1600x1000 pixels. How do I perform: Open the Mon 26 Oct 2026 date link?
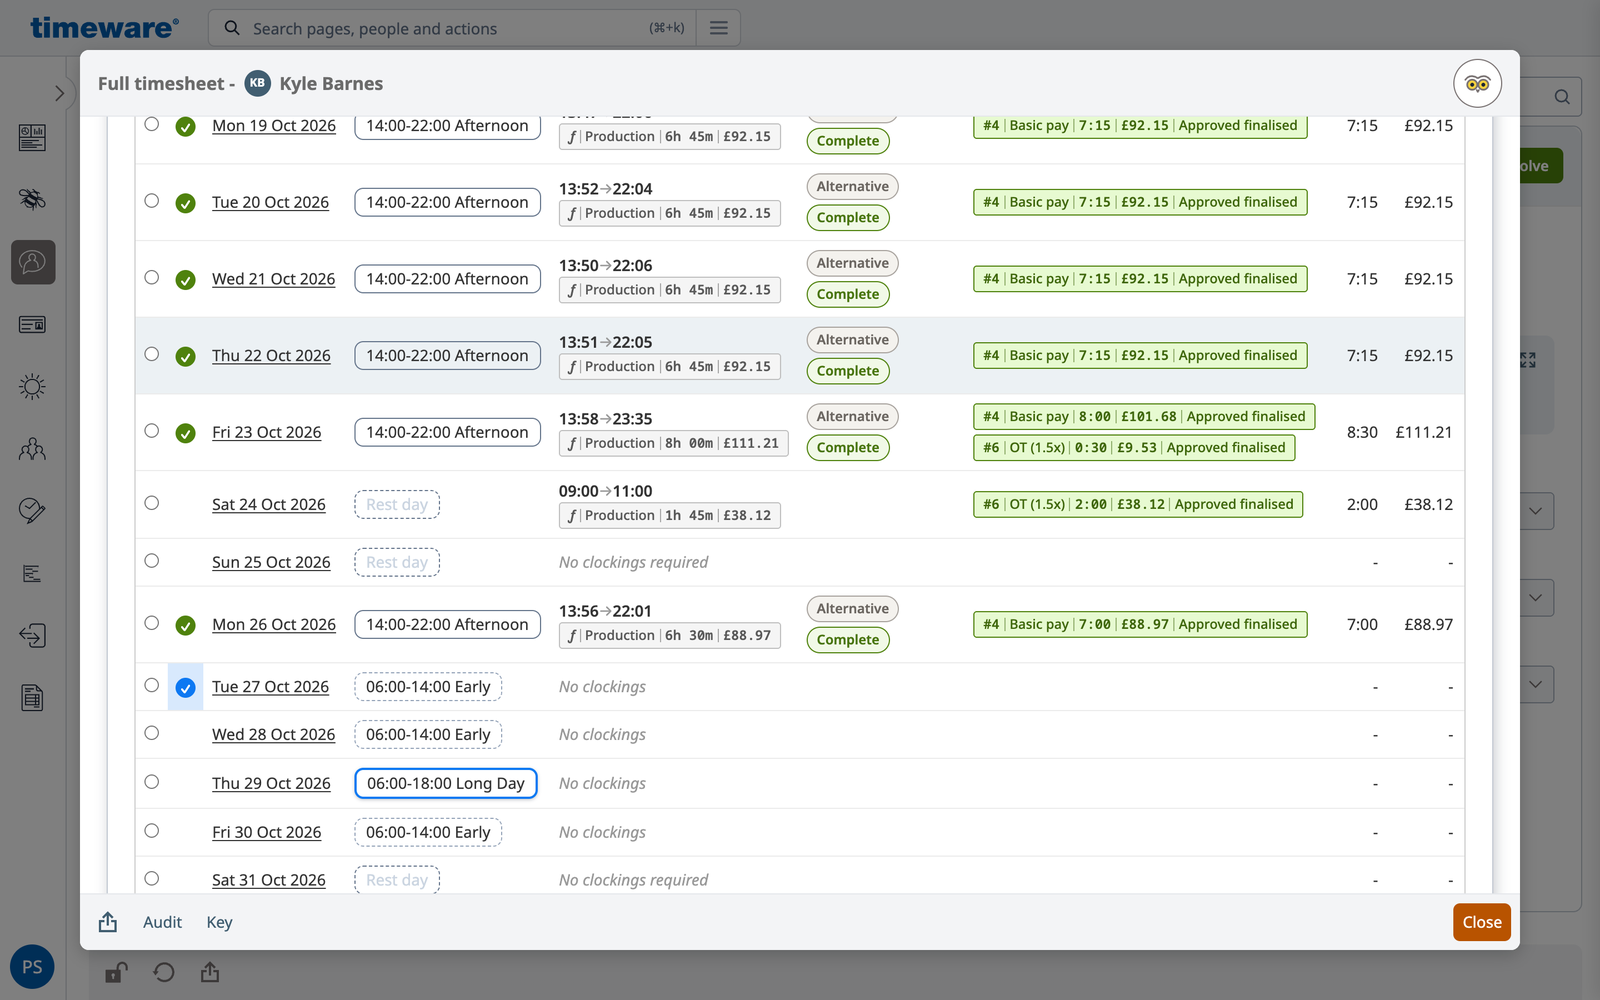click(274, 624)
